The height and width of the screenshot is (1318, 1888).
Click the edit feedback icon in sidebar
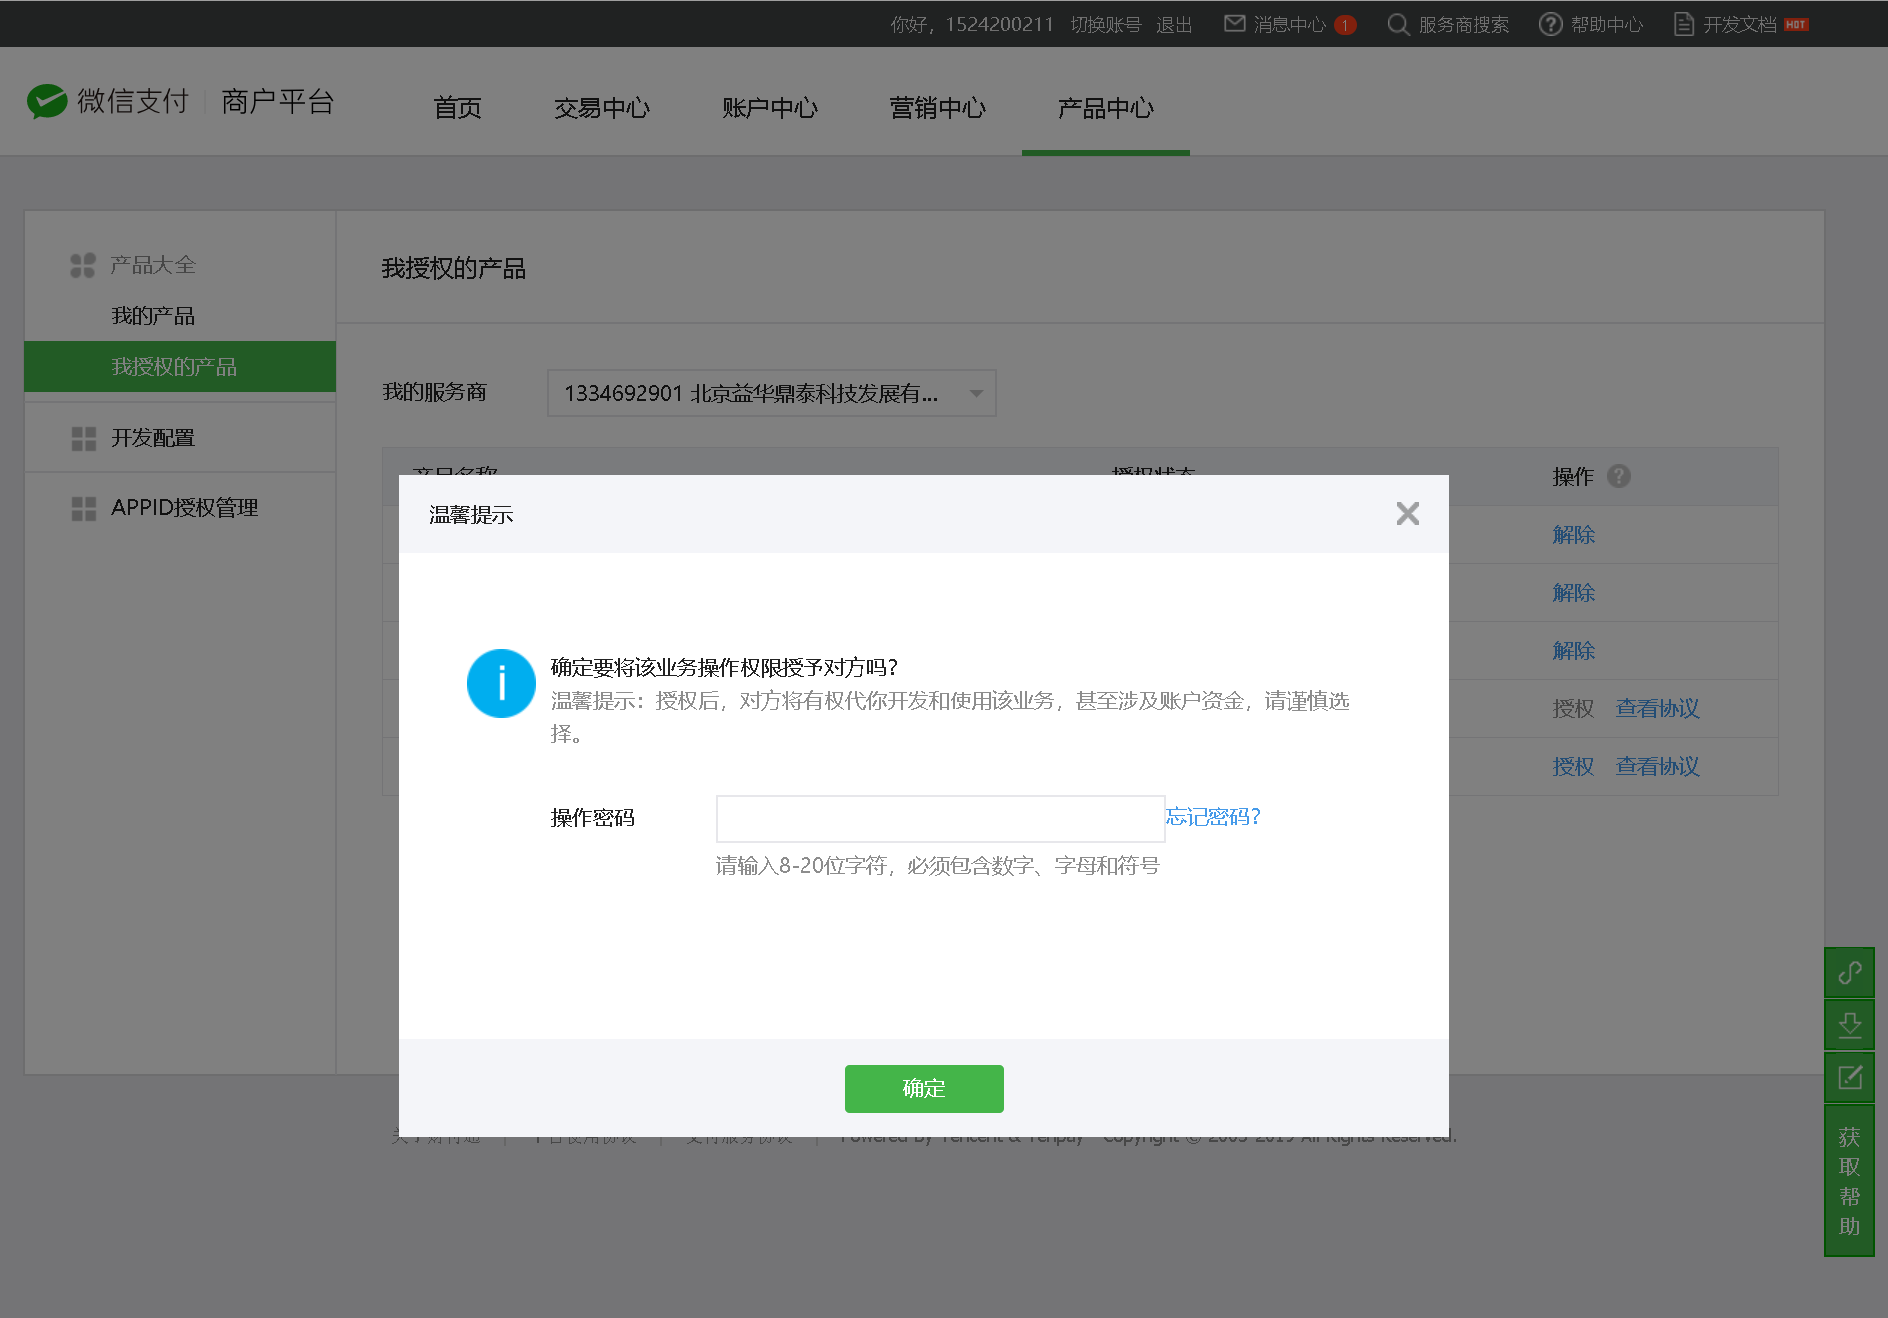click(1849, 1077)
